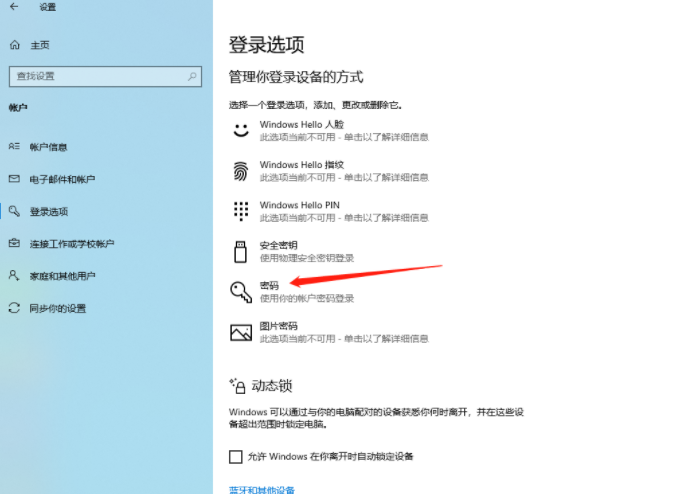Click the 使用物理安全密钥登录 description
Viewport: 700px width, 494px height.
click(307, 258)
